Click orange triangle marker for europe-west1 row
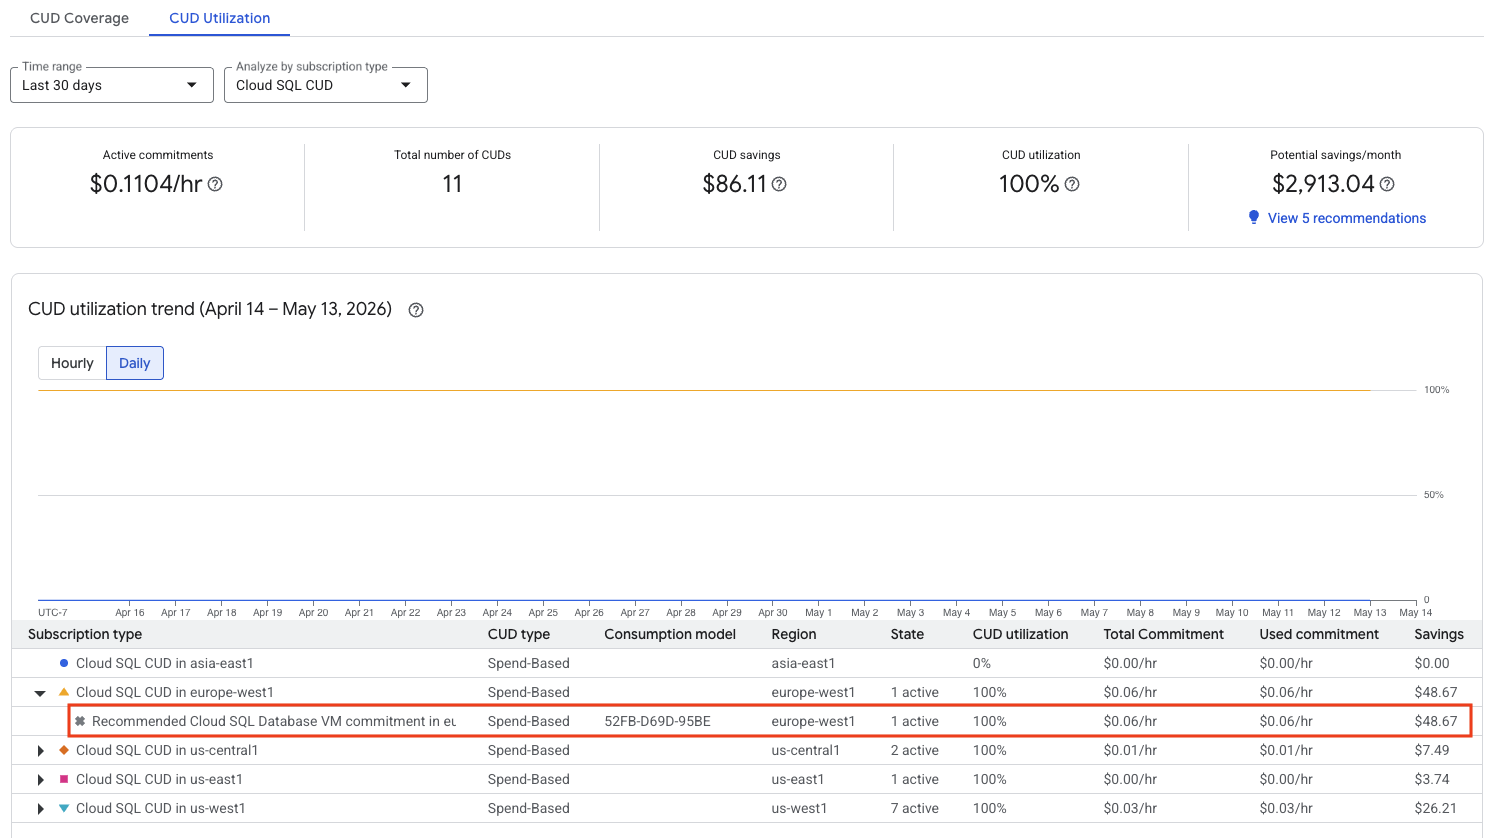This screenshot has height=838, width=1497. point(64,692)
